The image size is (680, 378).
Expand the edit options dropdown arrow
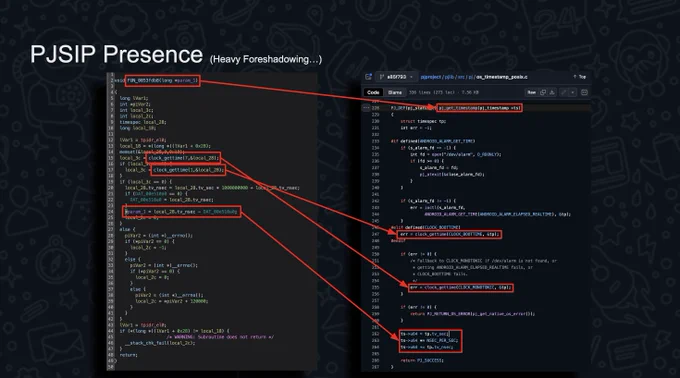573,92
